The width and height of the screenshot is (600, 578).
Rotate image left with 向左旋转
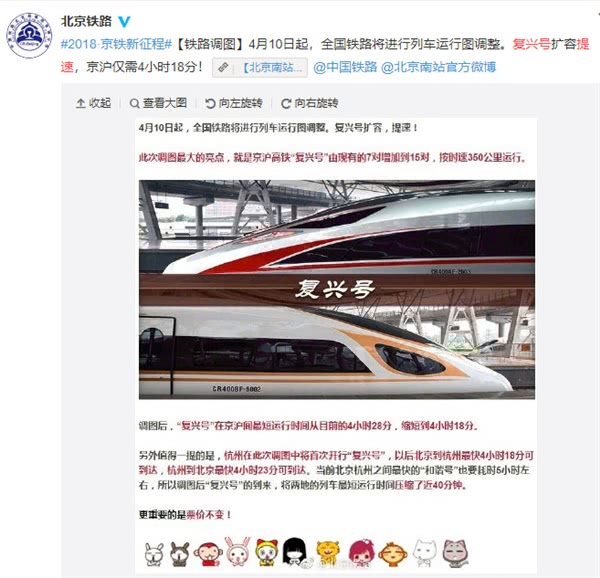click(234, 103)
